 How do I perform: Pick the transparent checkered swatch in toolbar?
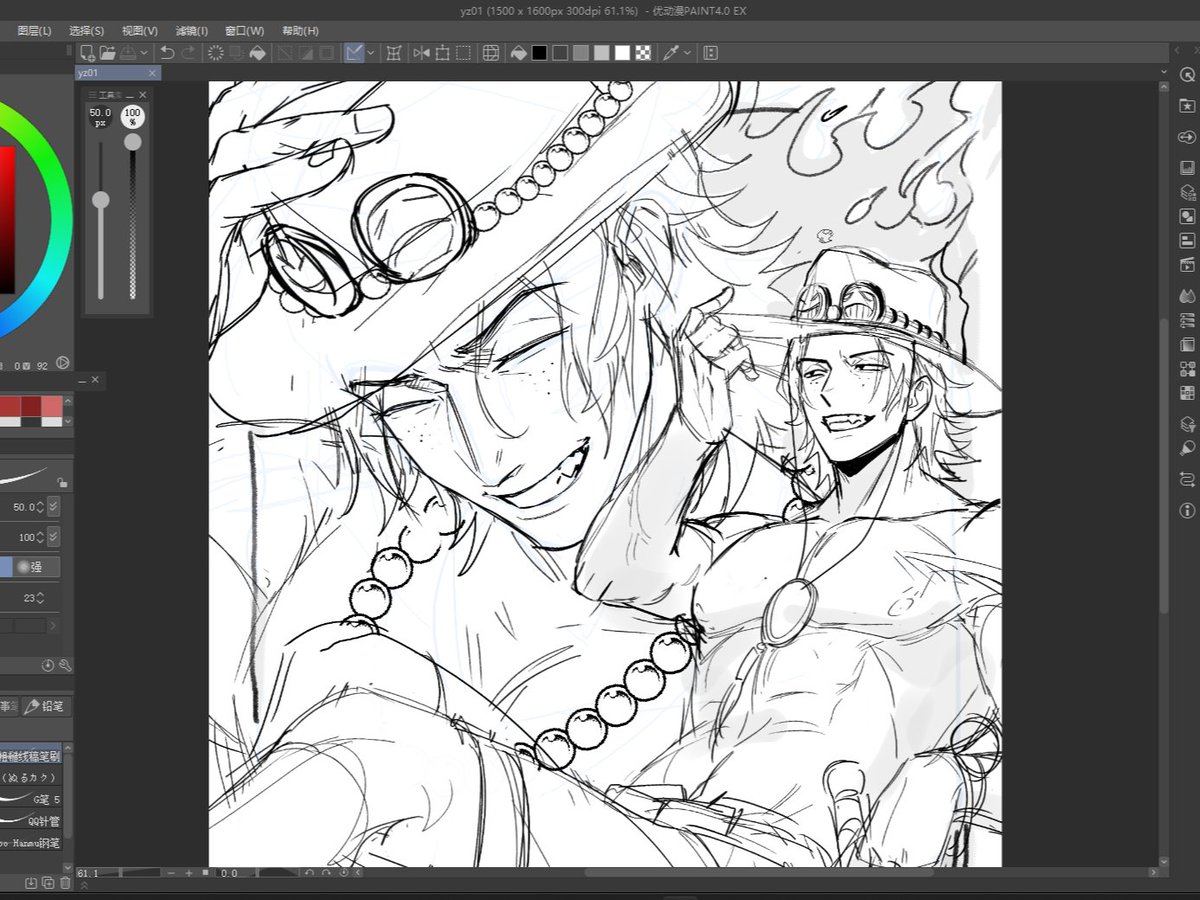(x=643, y=52)
